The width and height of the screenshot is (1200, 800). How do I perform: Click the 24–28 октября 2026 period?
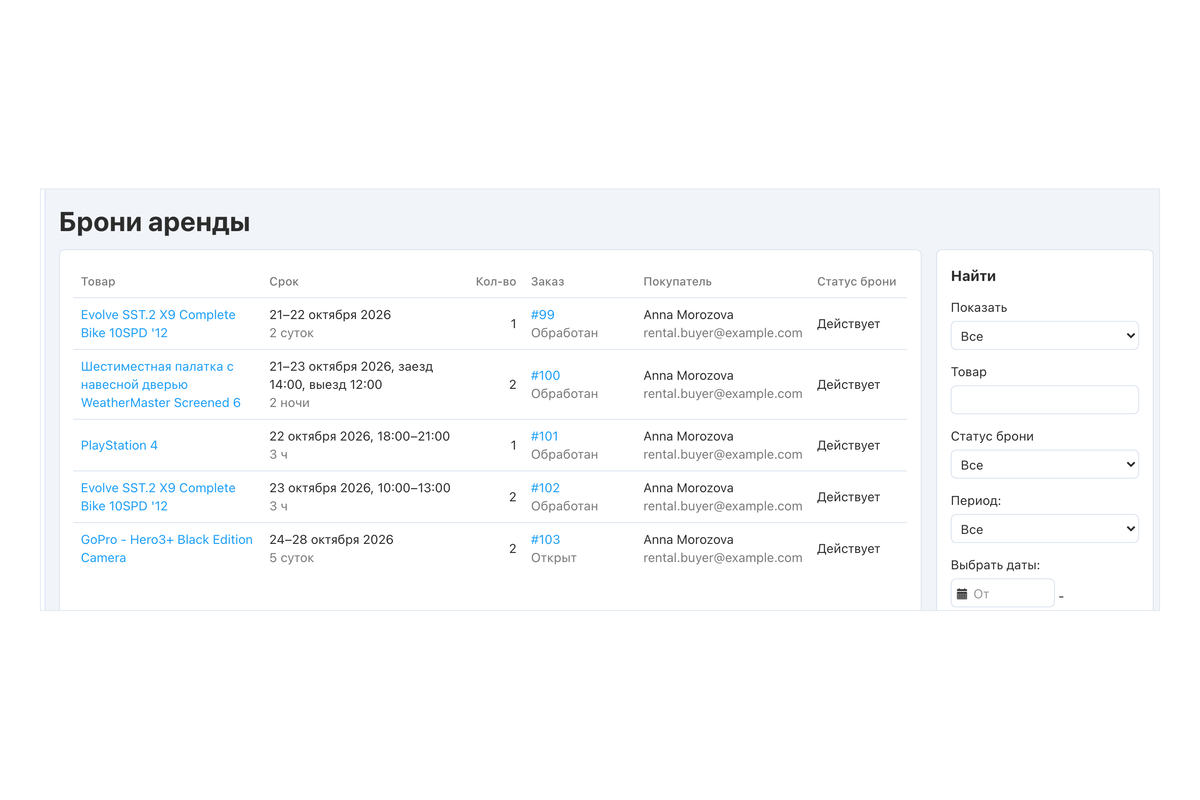331,540
